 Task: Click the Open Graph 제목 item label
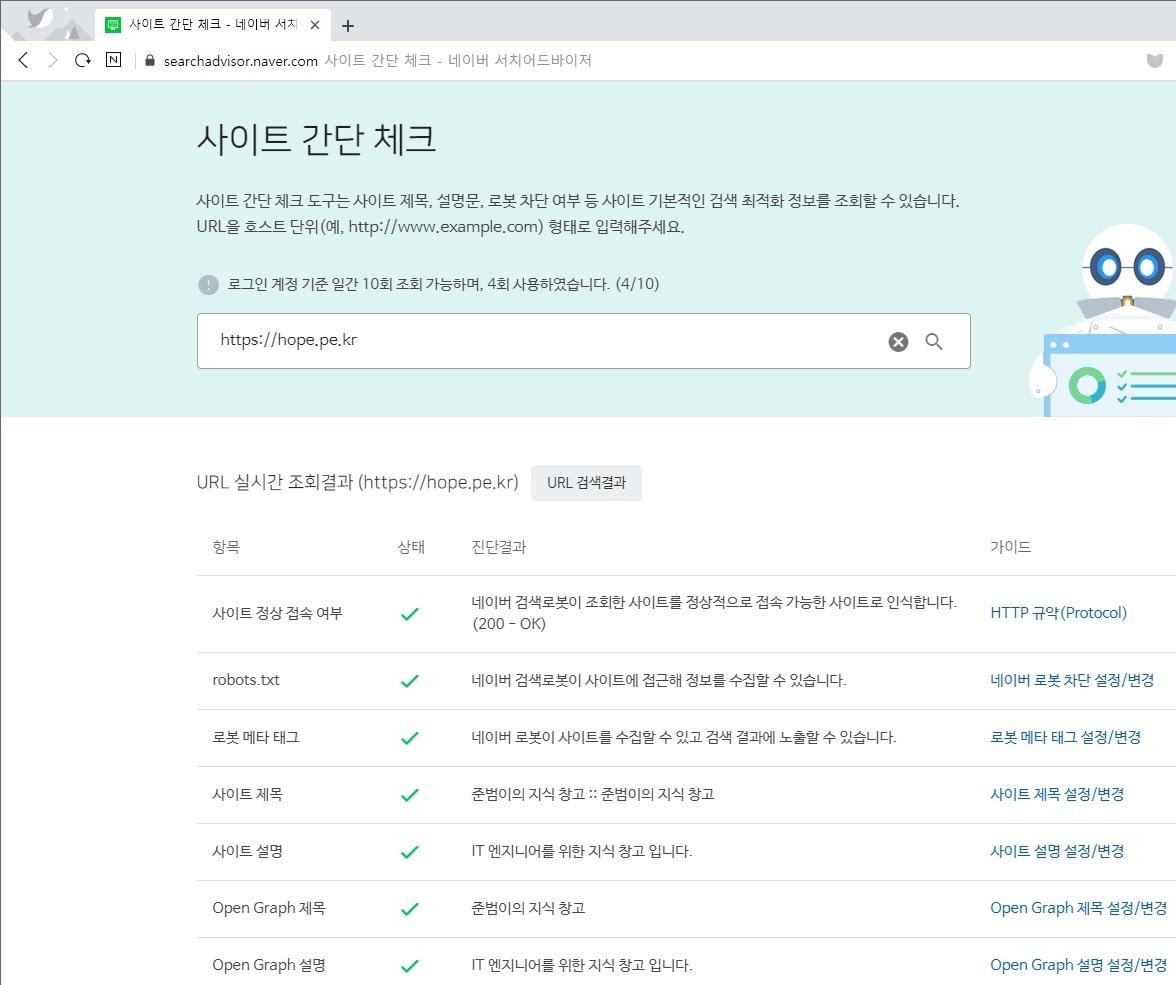[268, 908]
